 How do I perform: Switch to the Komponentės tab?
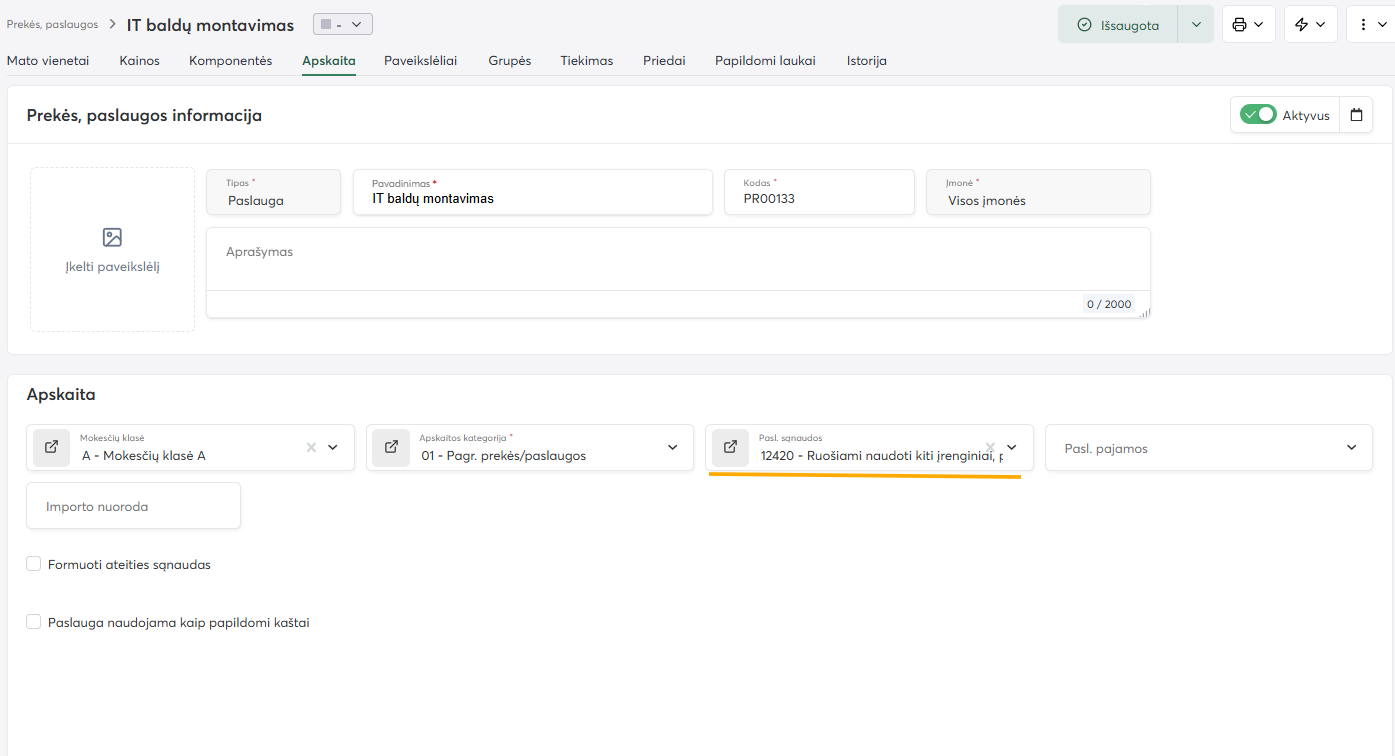[x=230, y=61]
